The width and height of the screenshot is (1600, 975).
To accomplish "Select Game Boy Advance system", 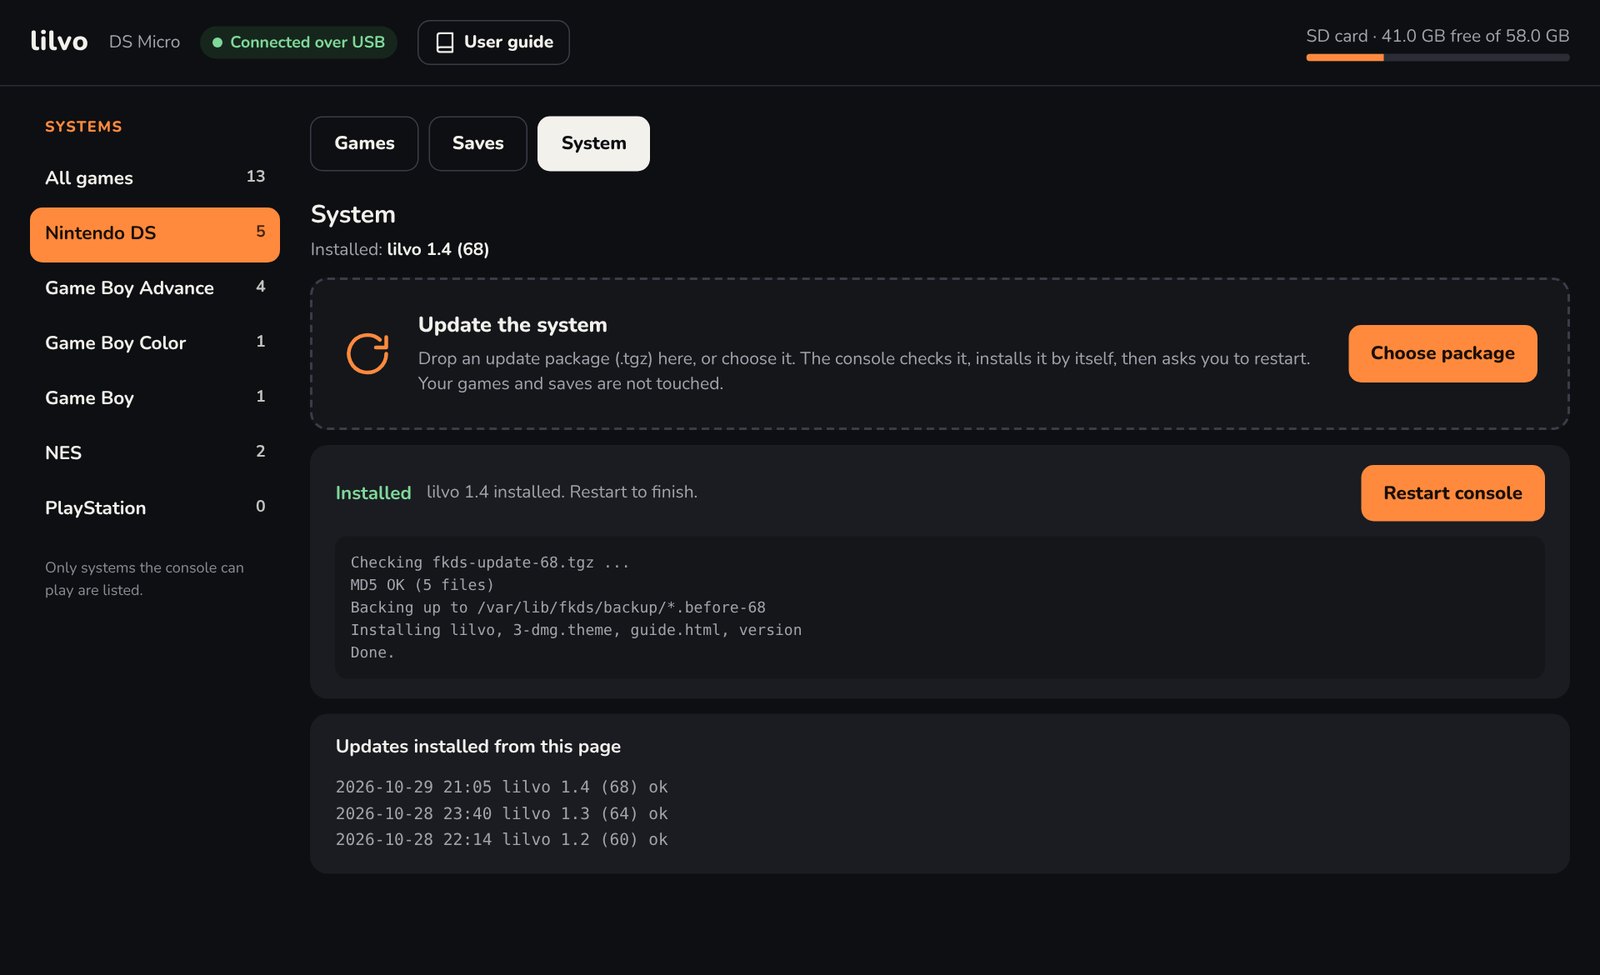I will point(155,288).
